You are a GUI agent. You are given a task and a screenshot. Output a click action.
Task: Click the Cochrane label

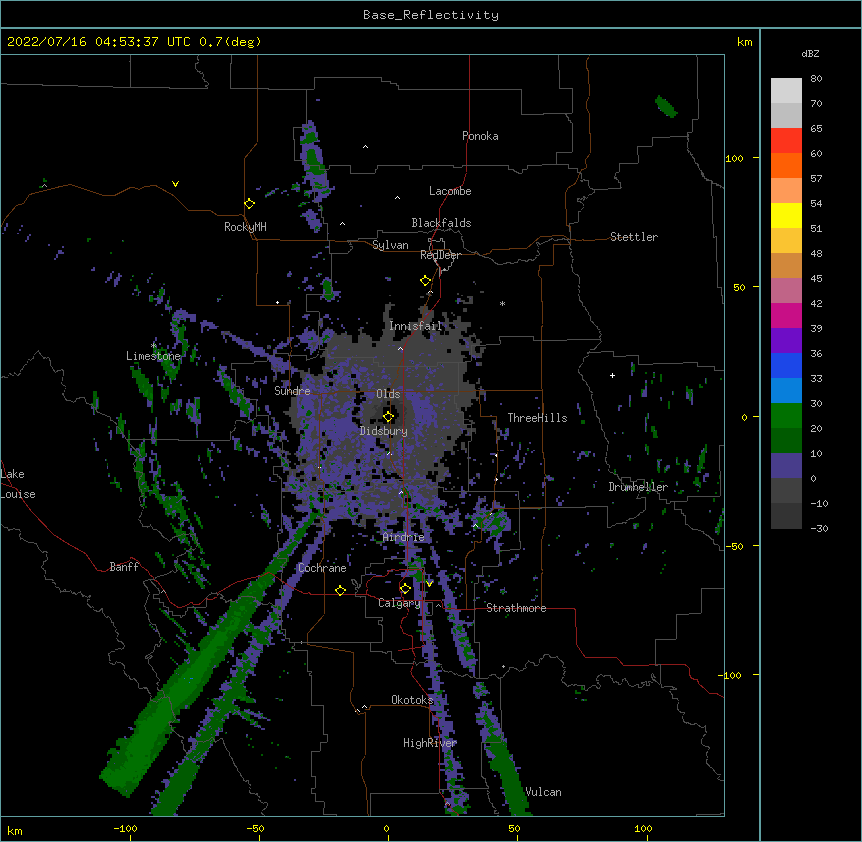(x=322, y=568)
